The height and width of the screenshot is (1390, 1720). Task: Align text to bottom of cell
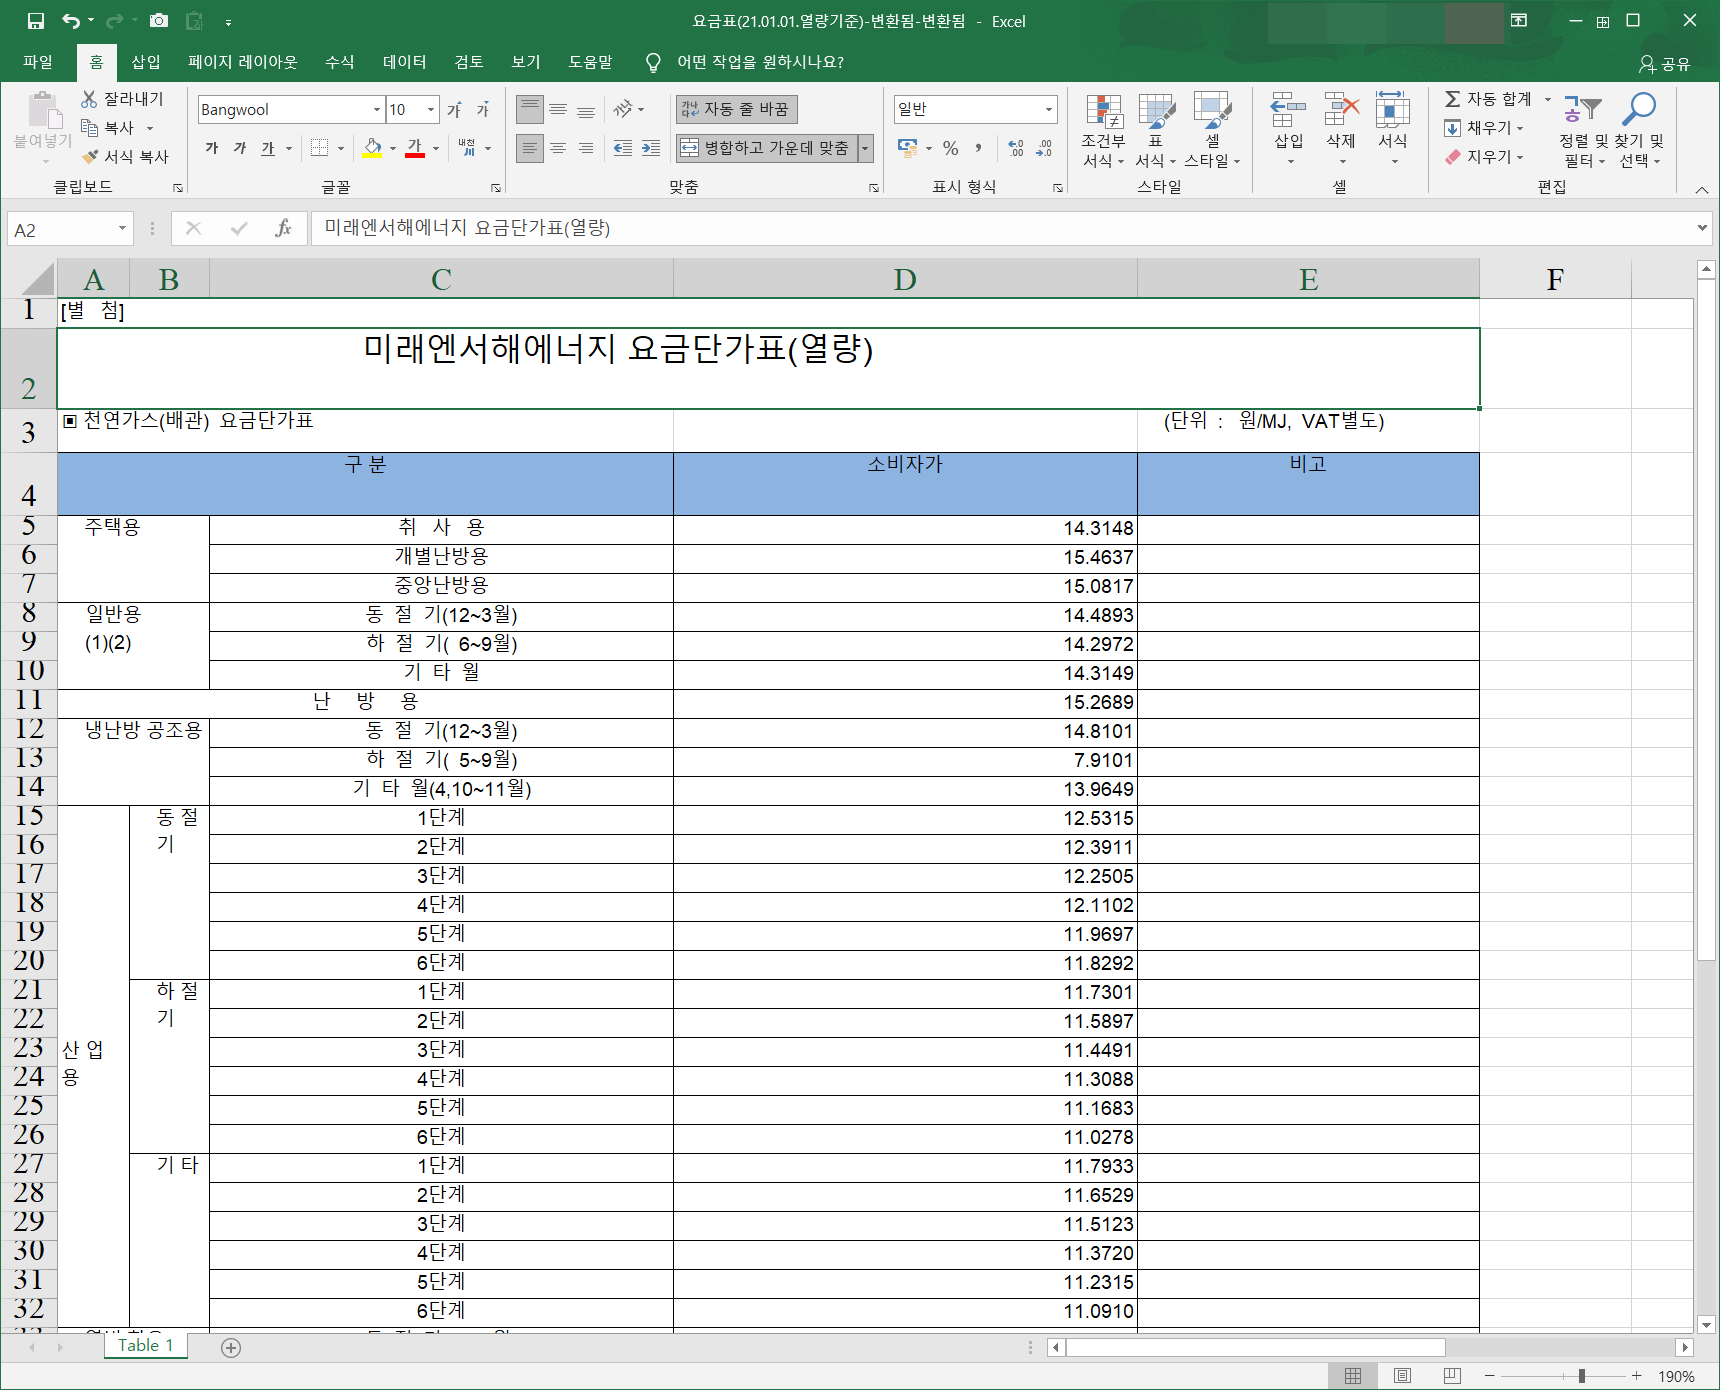586,109
